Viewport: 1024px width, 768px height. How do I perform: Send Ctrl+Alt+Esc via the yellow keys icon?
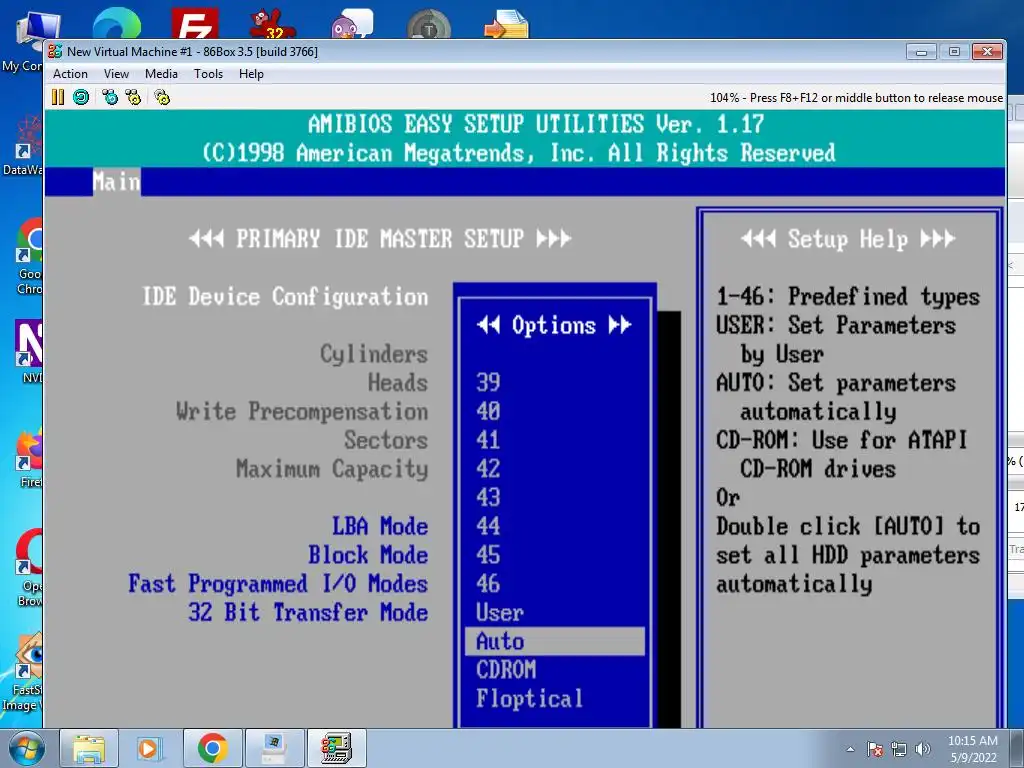pyautogui.click(x=133, y=97)
